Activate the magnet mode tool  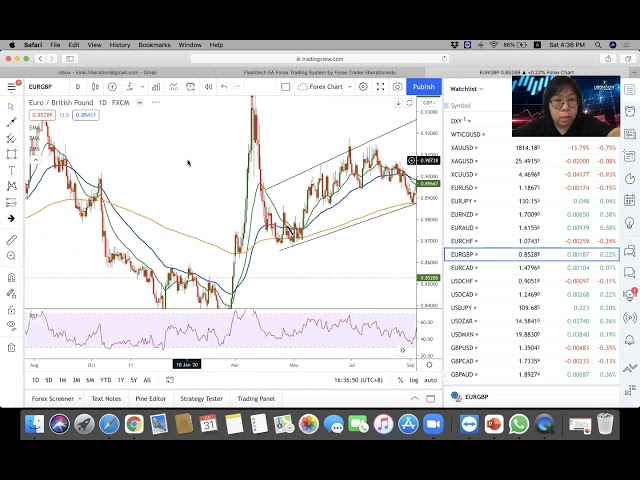point(11,277)
